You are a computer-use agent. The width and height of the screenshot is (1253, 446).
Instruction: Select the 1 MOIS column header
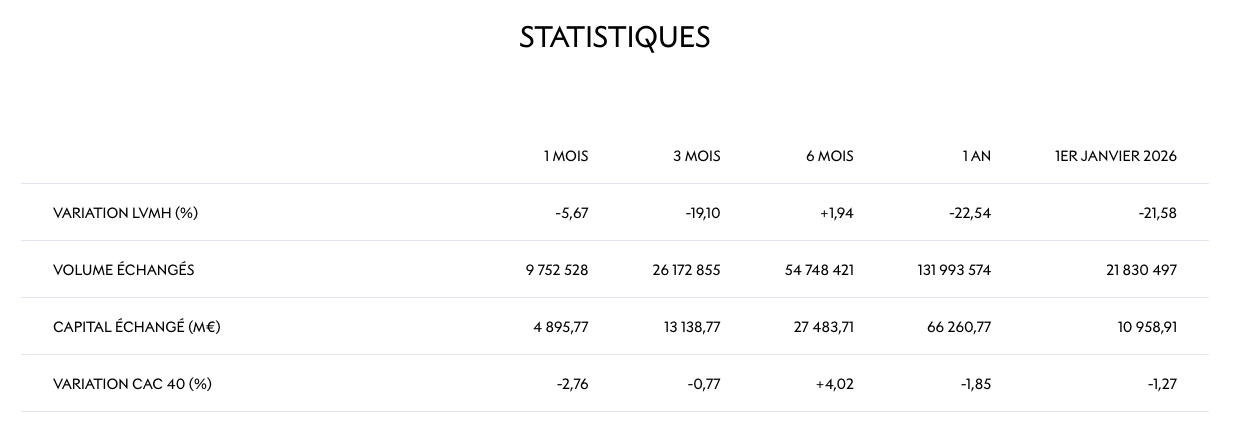565,156
